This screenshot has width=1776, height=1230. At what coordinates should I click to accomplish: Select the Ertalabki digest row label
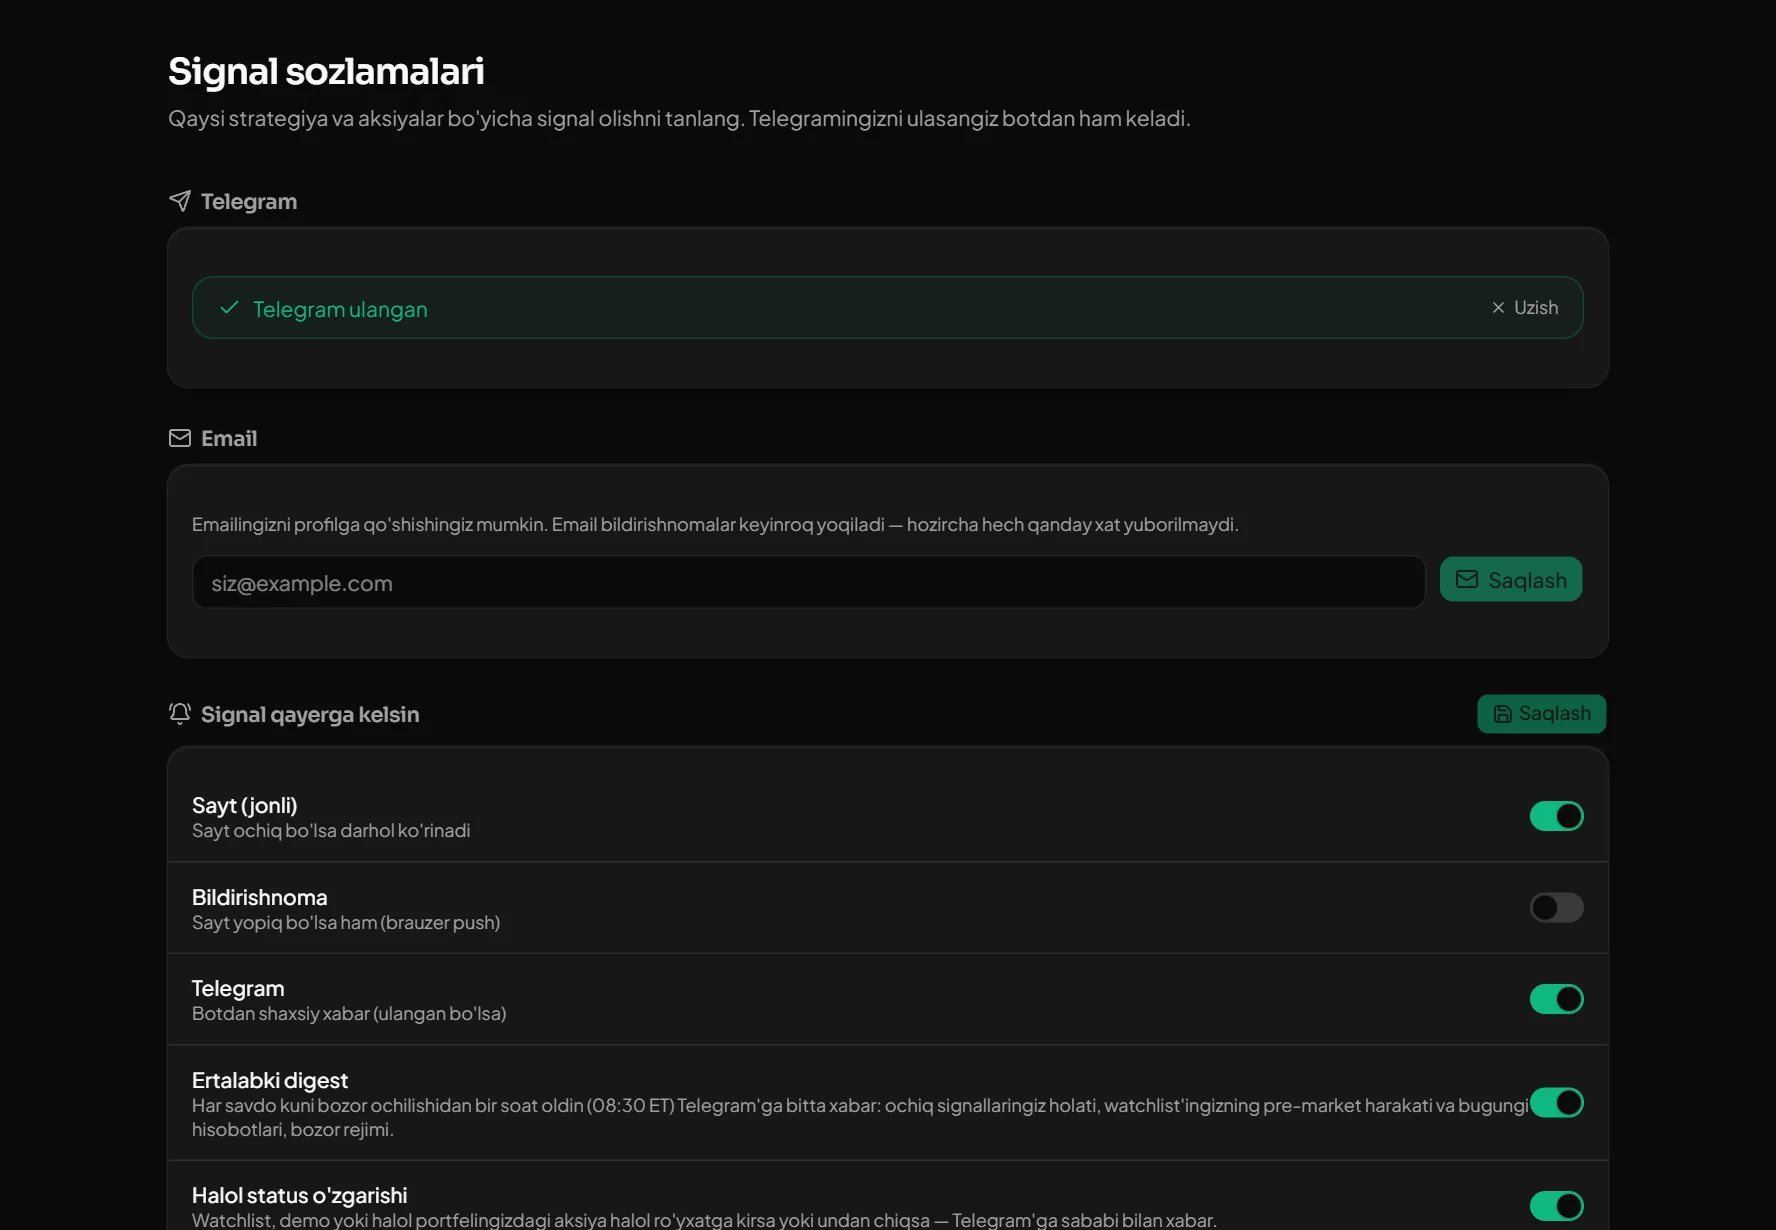pos(270,1081)
